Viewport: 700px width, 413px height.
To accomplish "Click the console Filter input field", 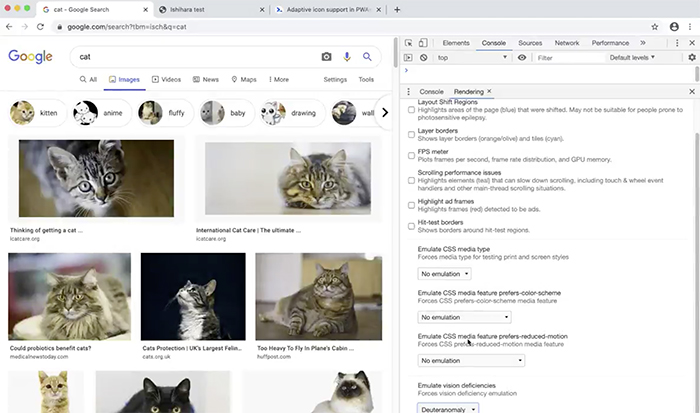I will pyautogui.click(x=569, y=58).
